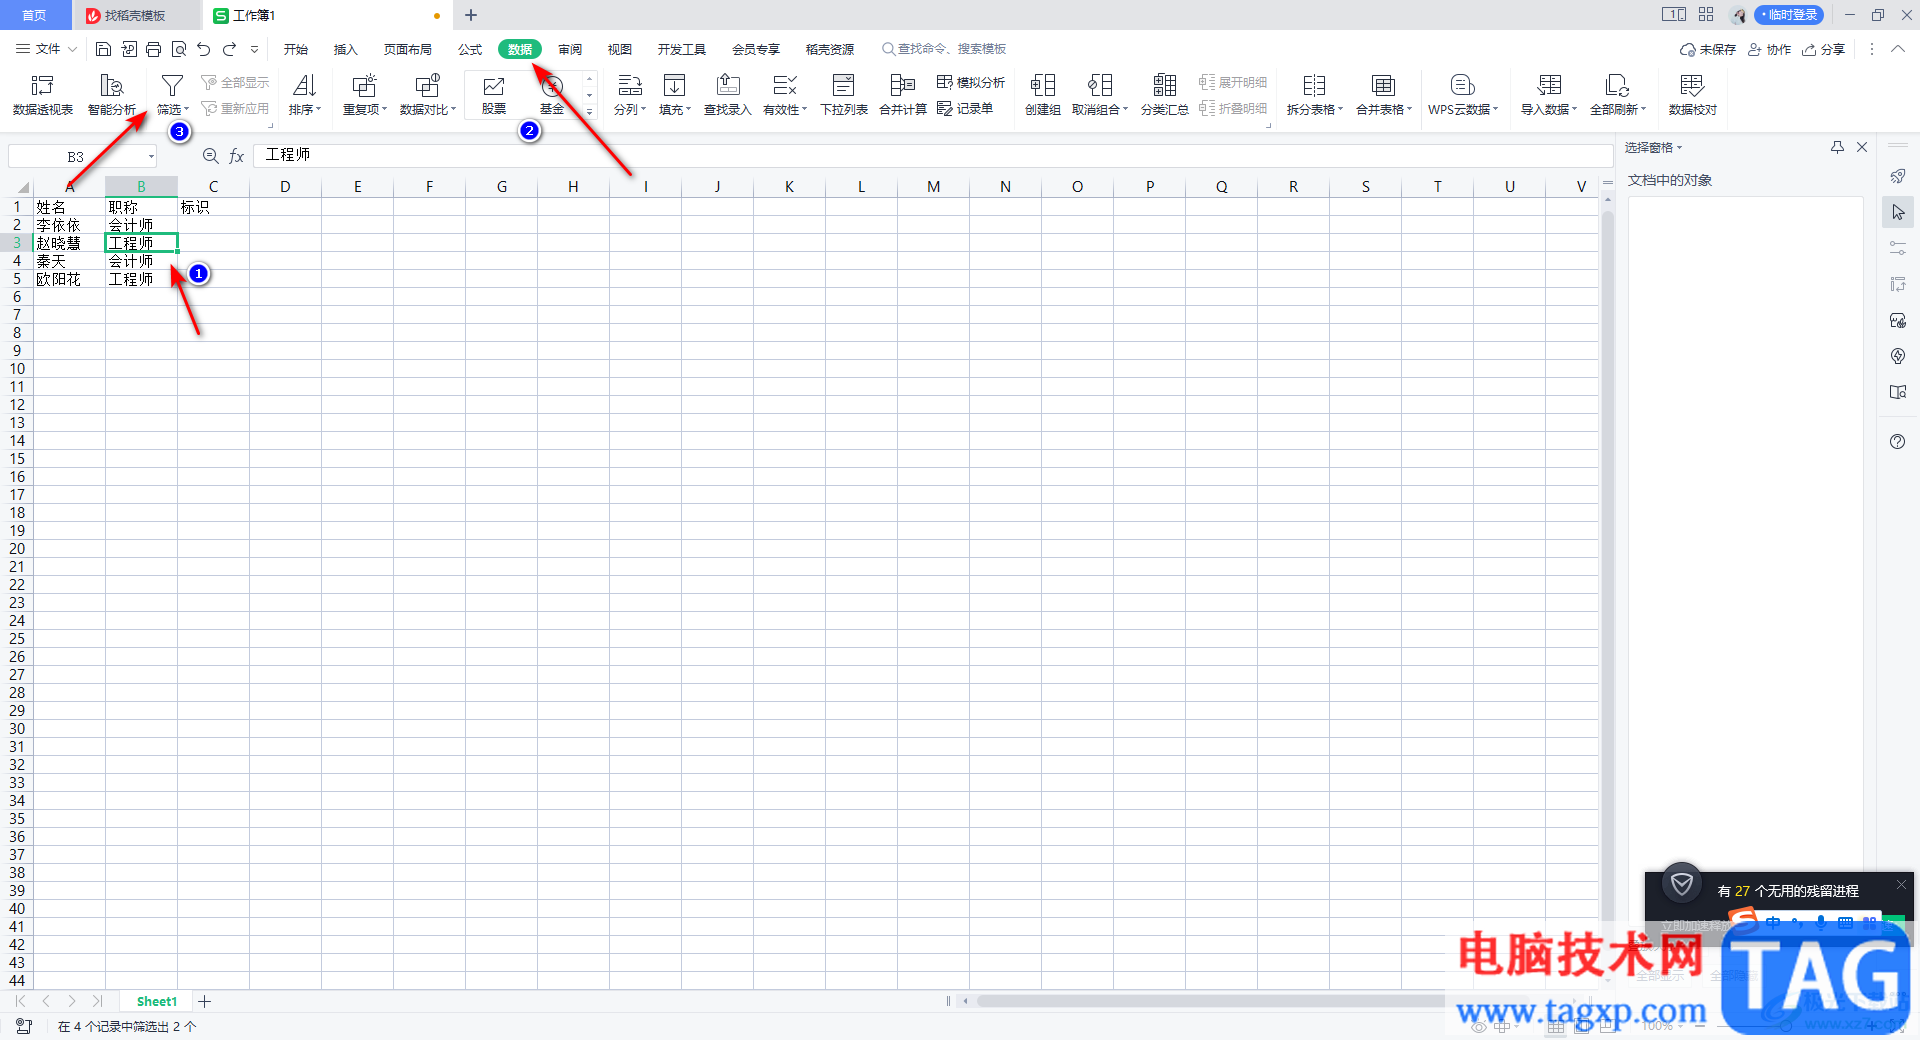Undo the last action
1920x1040 pixels.
[204, 49]
